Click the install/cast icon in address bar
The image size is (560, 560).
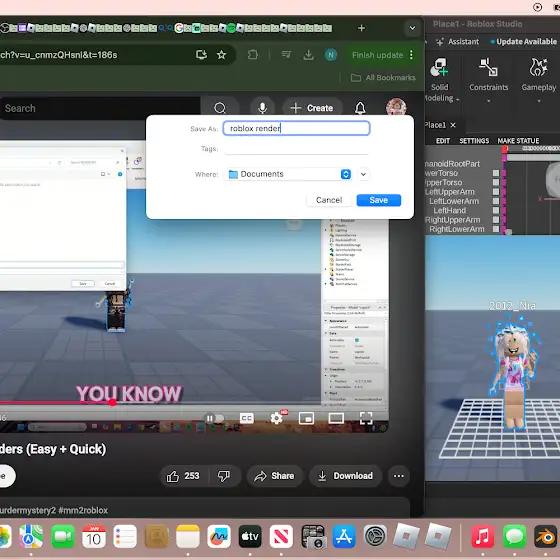click(x=201, y=55)
